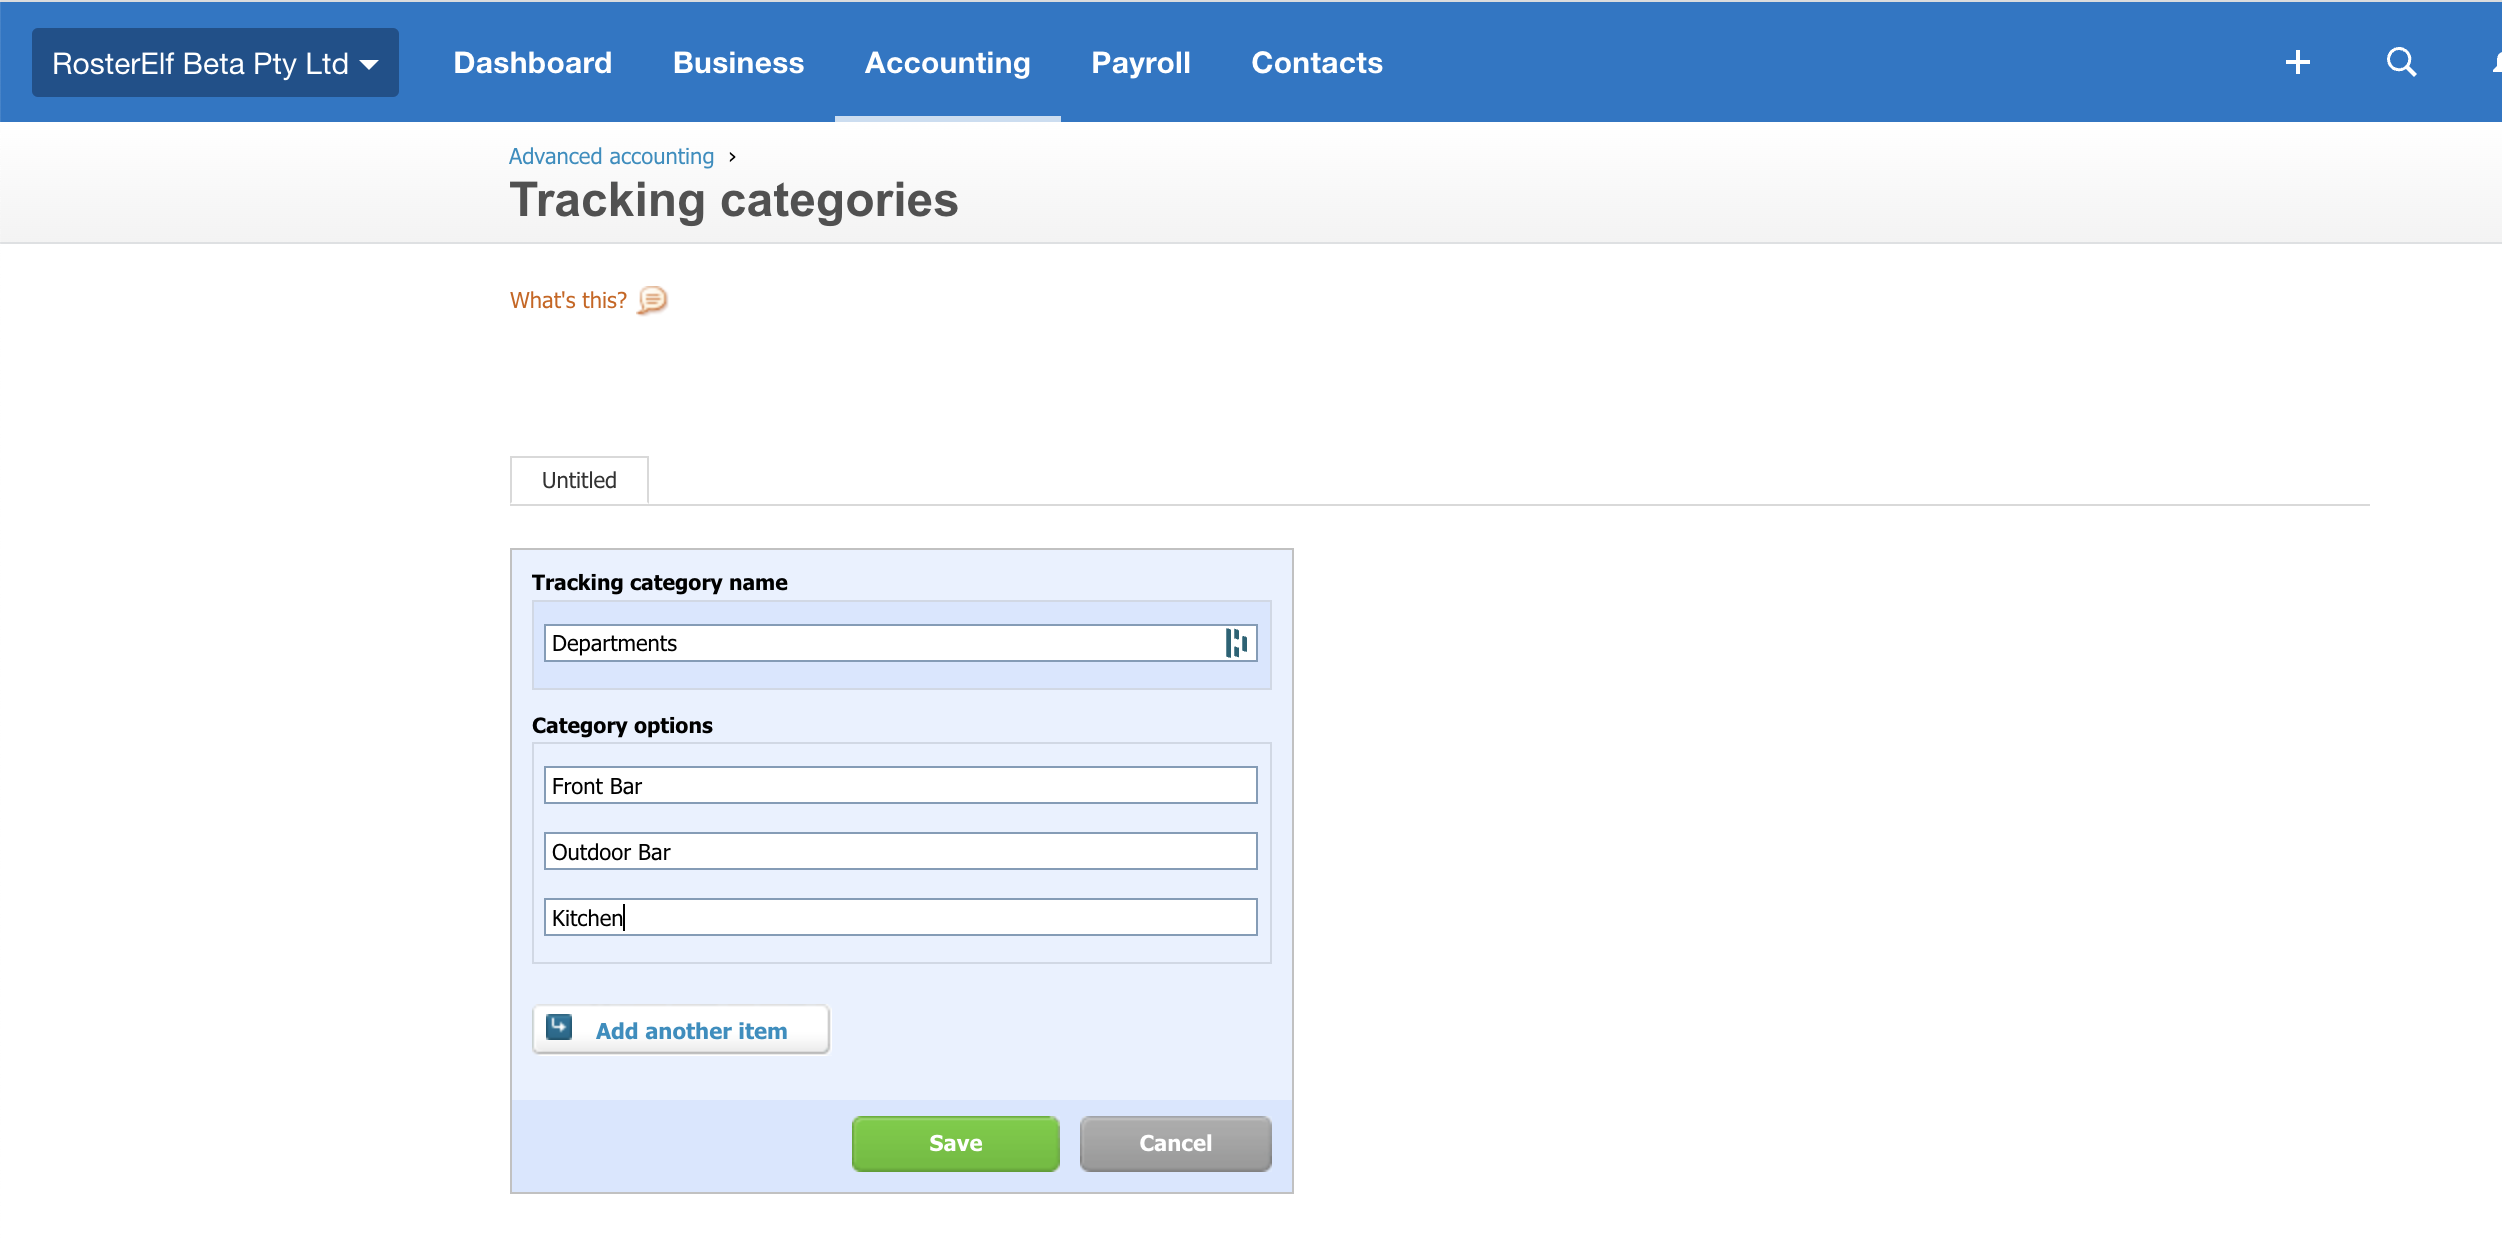Open the global search icon
Image resolution: width=2502 pixels, height=1244 pixels.
coord(2401,62)
